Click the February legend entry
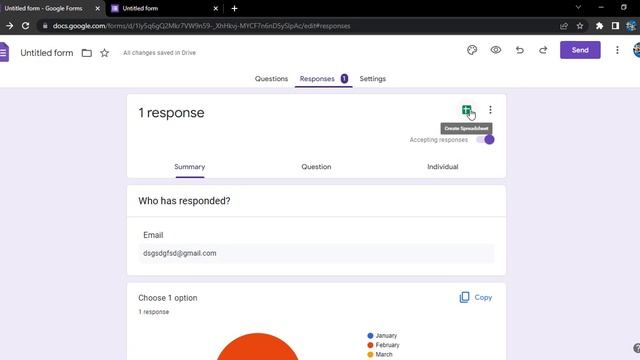This screenshot has height=360, width=640. pyautogui.click(x=383, y=345)
